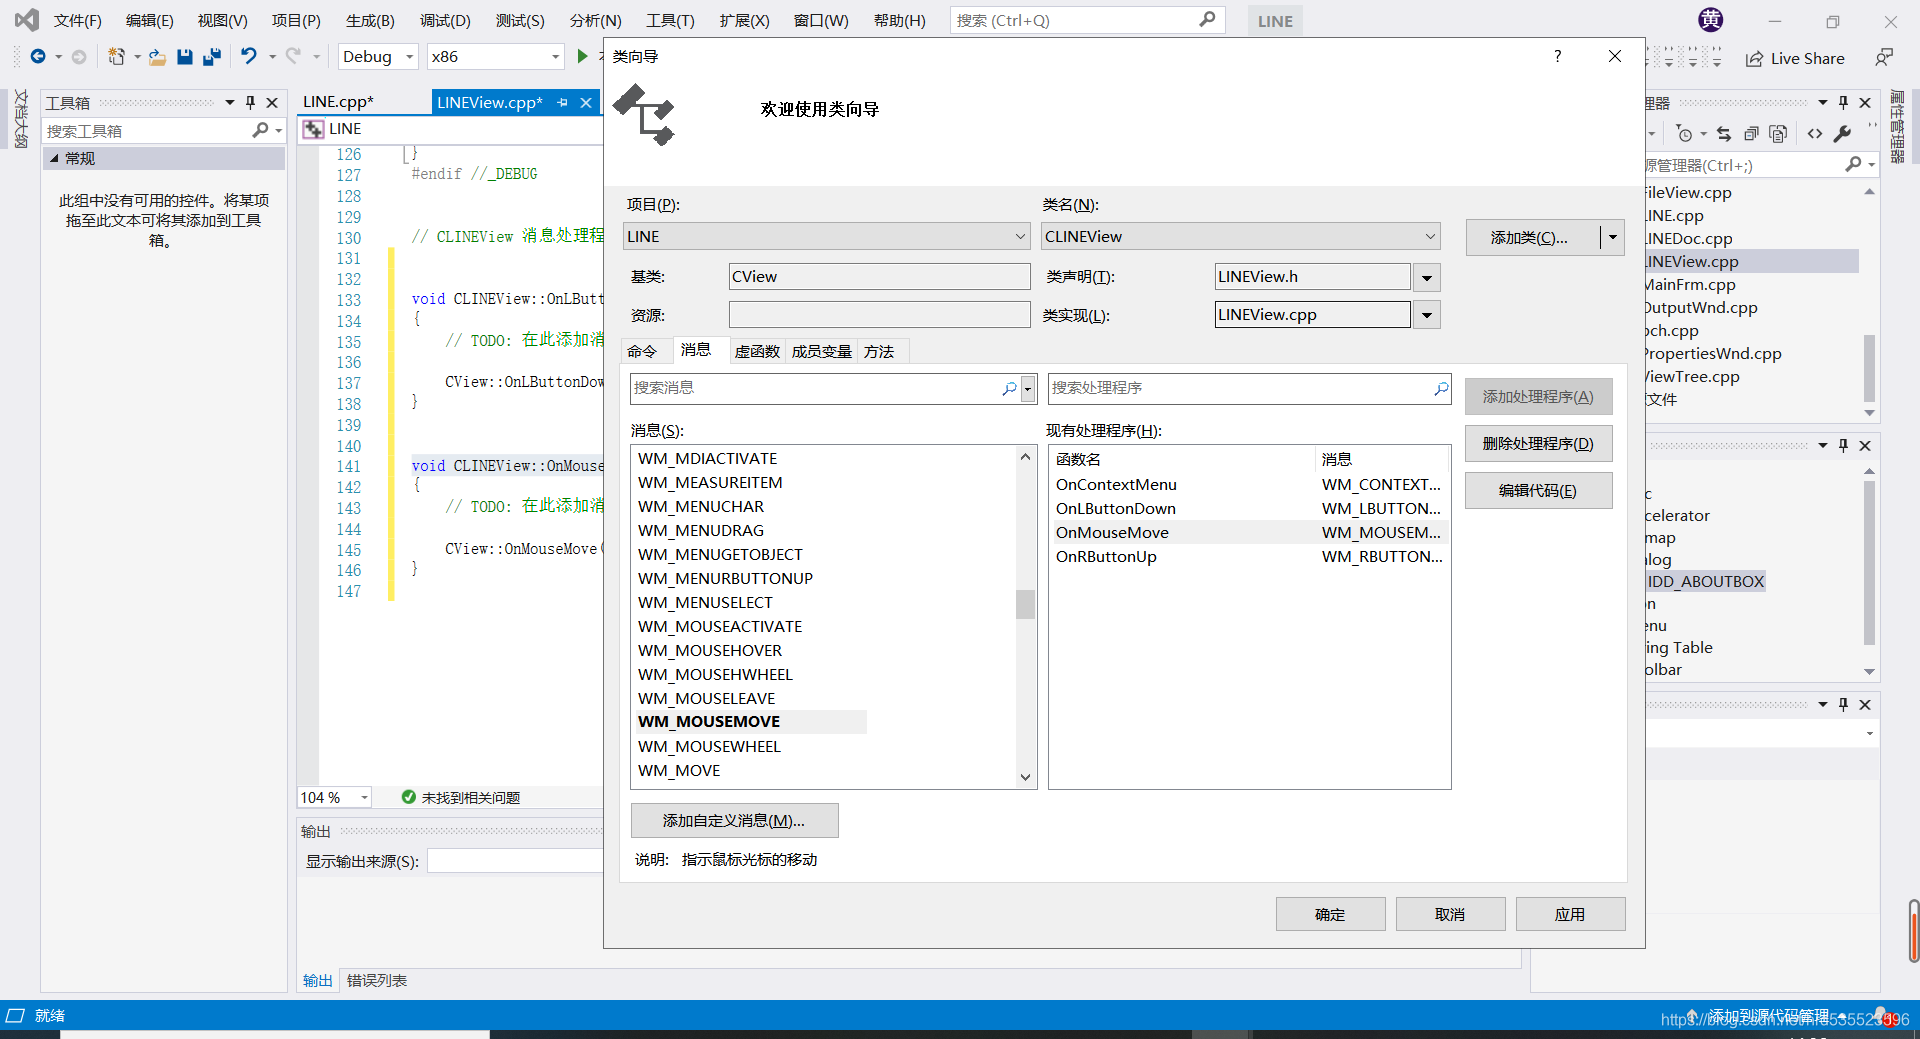The height and width of the screenshot is (1039, 1920).
Task: Collapse all in Solution Explorer toolbar
Action: 1751,134
